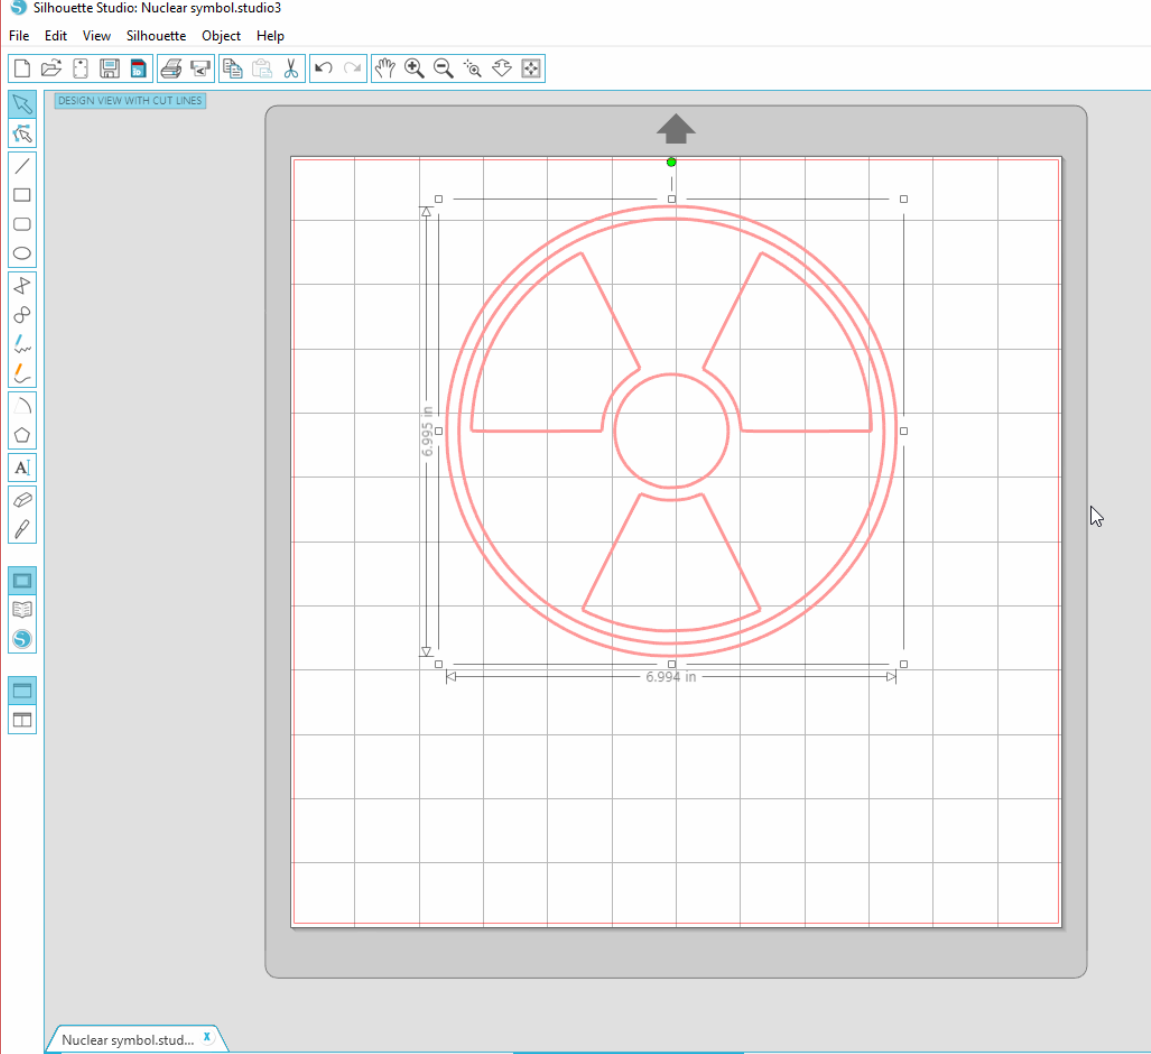The width and height of the screenshot is (1151, 1054).
Task: Undo the last action
Action: (x=323, y=68)
